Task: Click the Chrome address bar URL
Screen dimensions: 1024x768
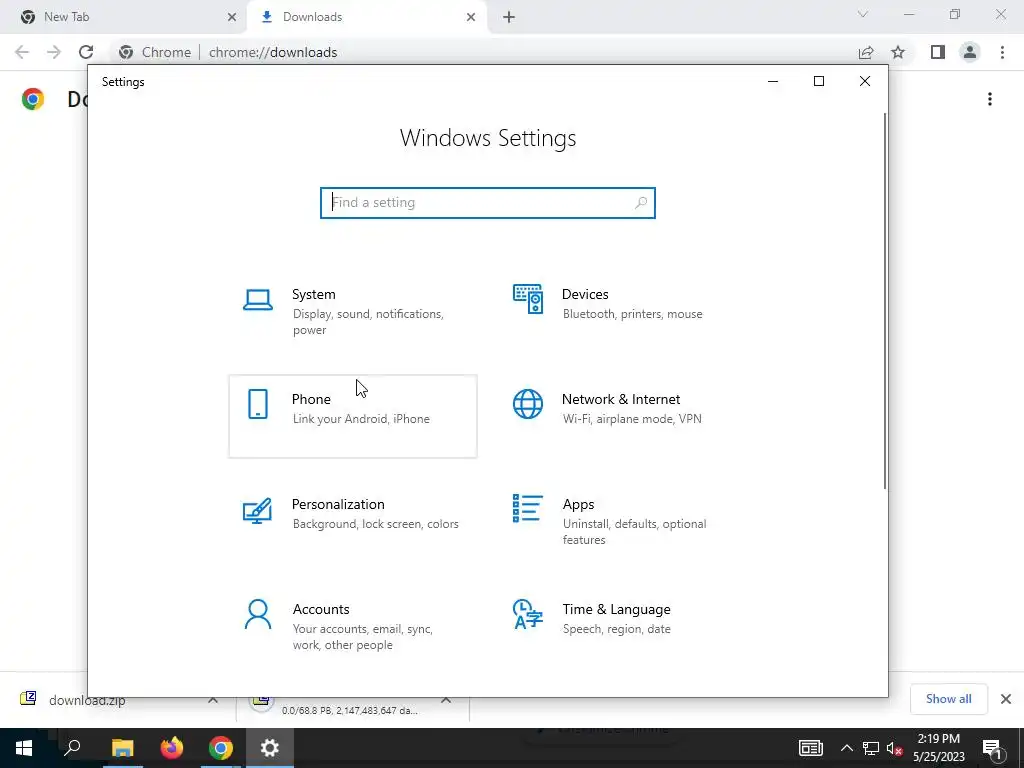Action: point(273,52)
